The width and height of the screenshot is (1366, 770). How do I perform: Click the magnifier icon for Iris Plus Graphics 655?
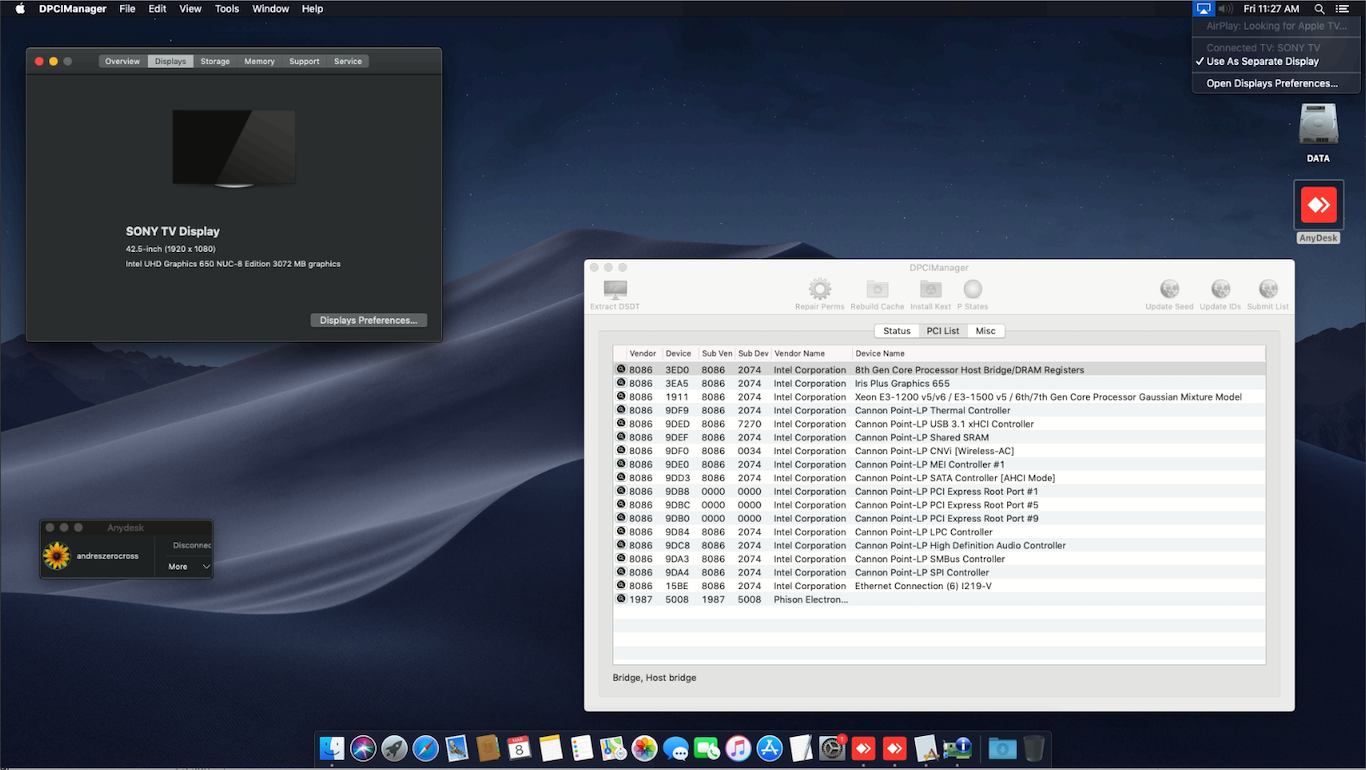621,383
